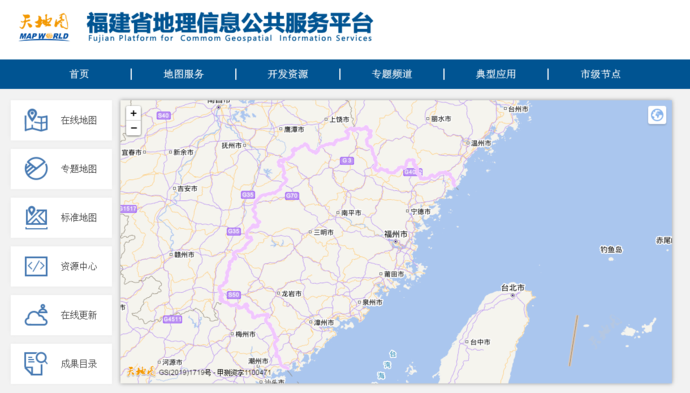Viewport: 690px width, 393px height.
Task: Open the 资源中心 link
Action: (79, 266)
